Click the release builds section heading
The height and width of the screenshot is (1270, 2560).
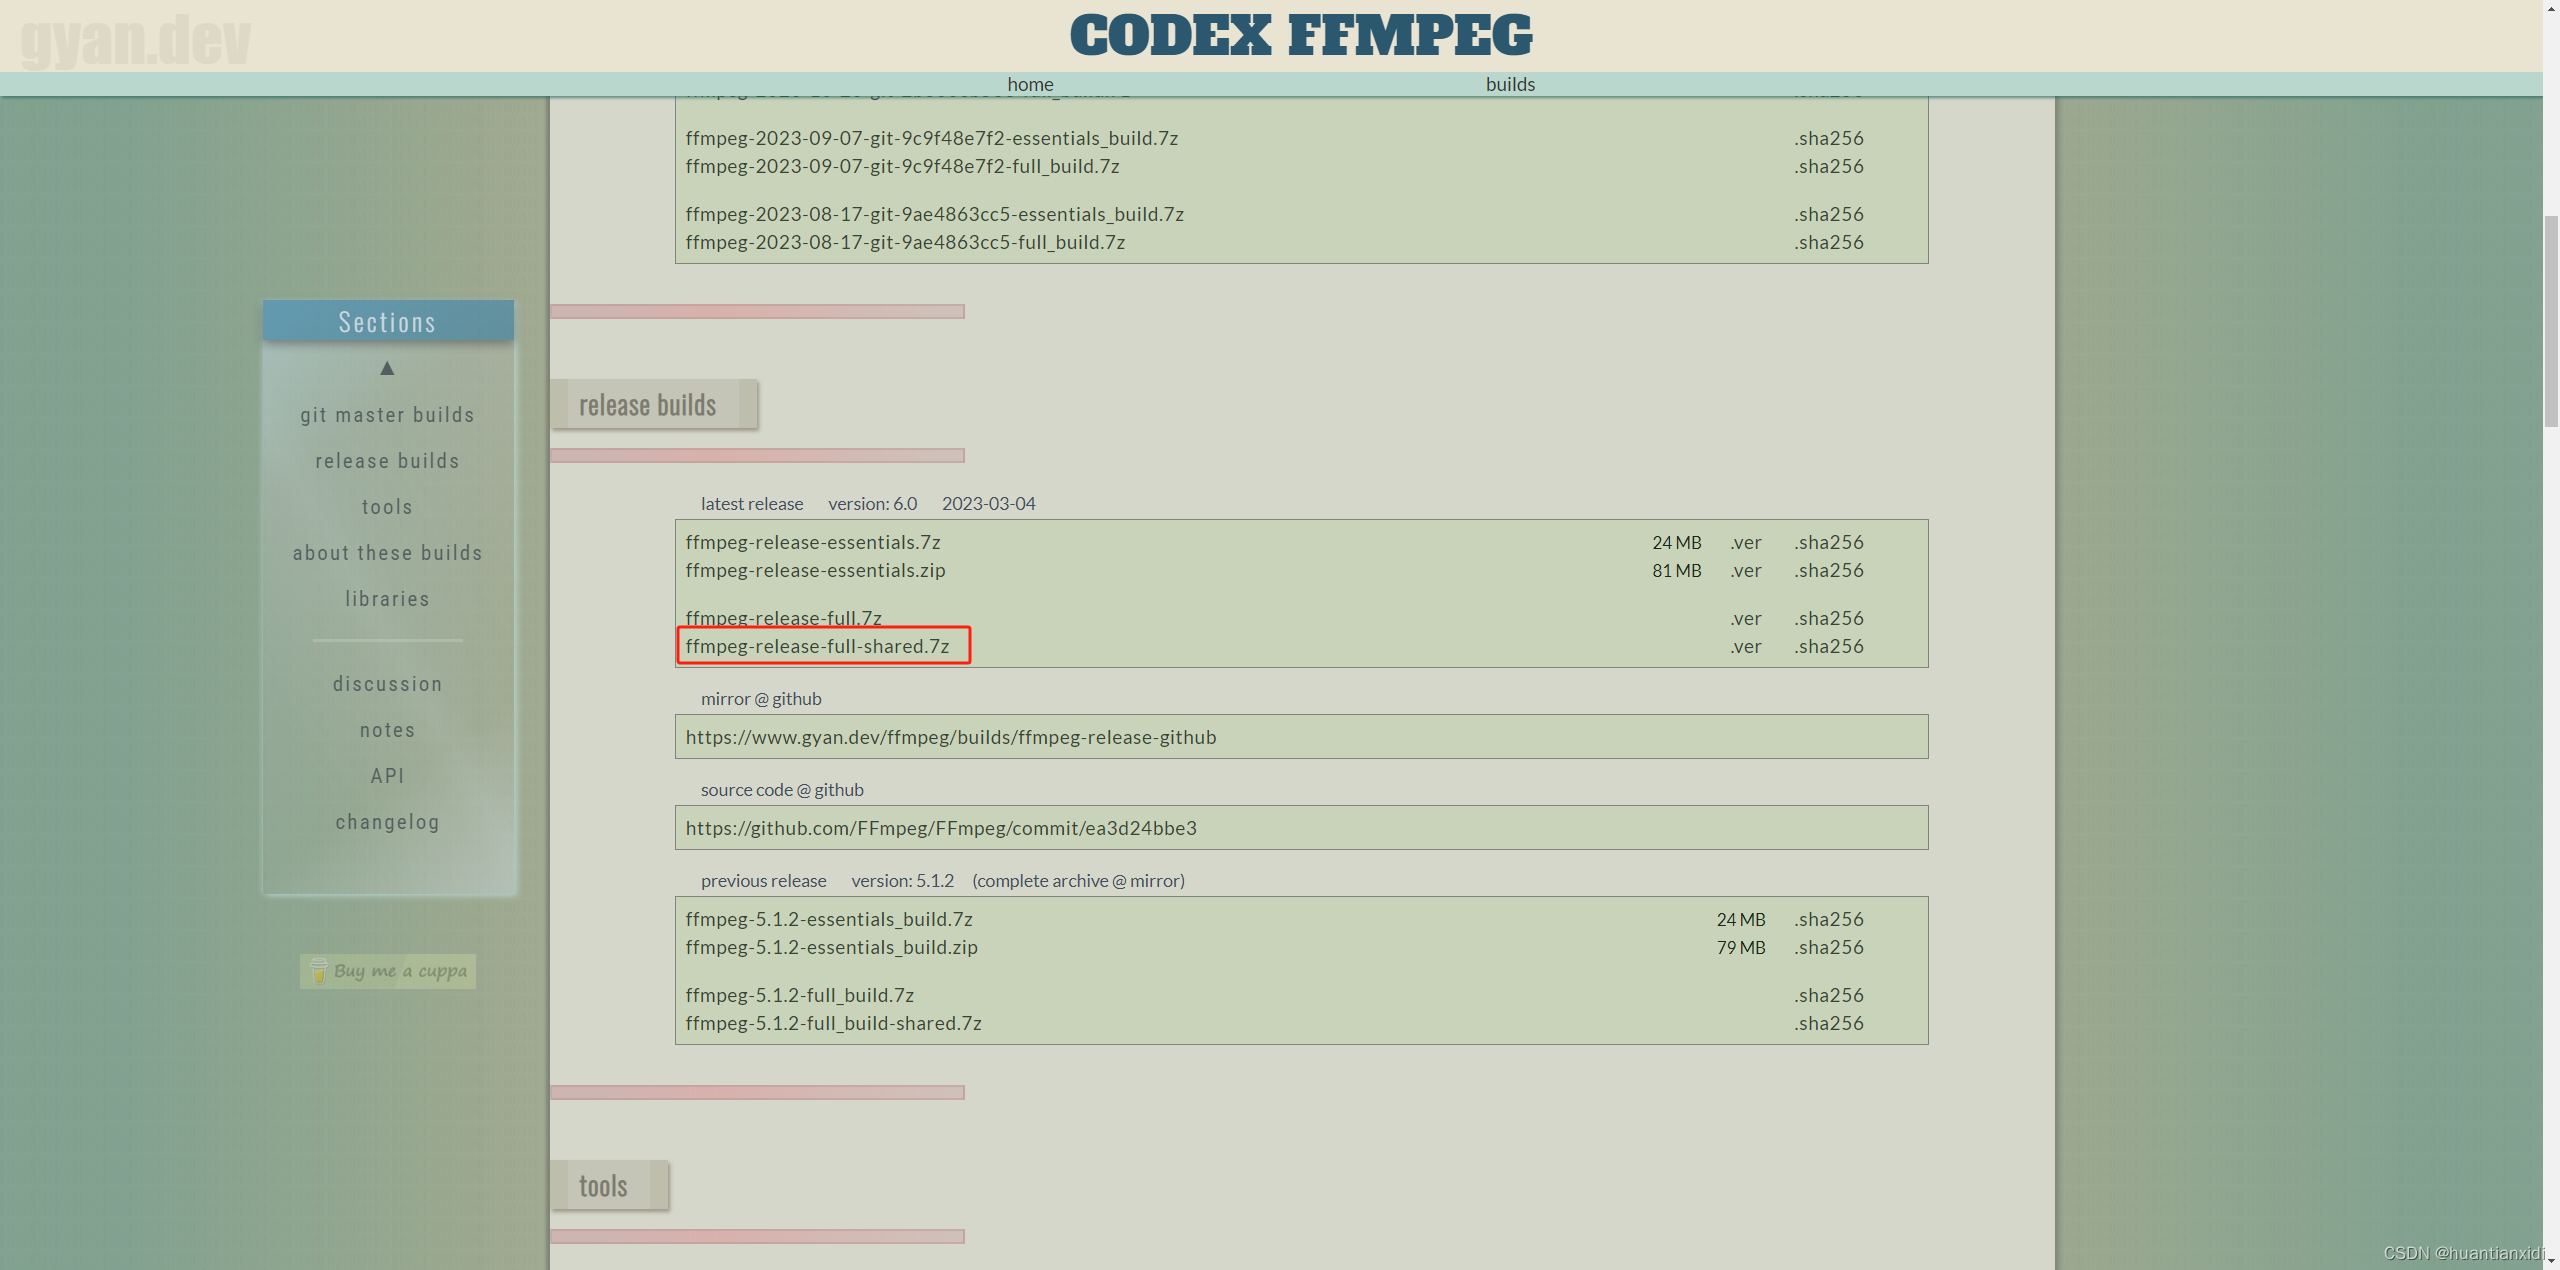pyautogui.click(x=653, y=405)
